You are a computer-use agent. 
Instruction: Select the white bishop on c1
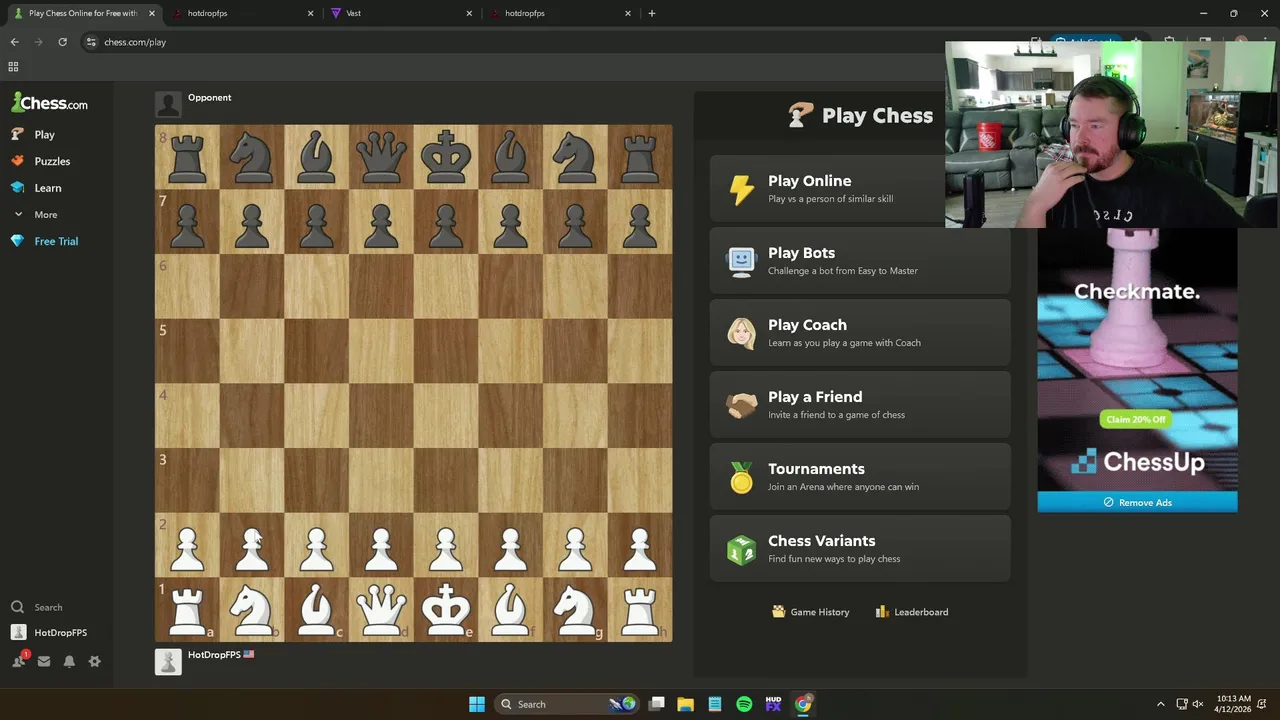point(317,609)
